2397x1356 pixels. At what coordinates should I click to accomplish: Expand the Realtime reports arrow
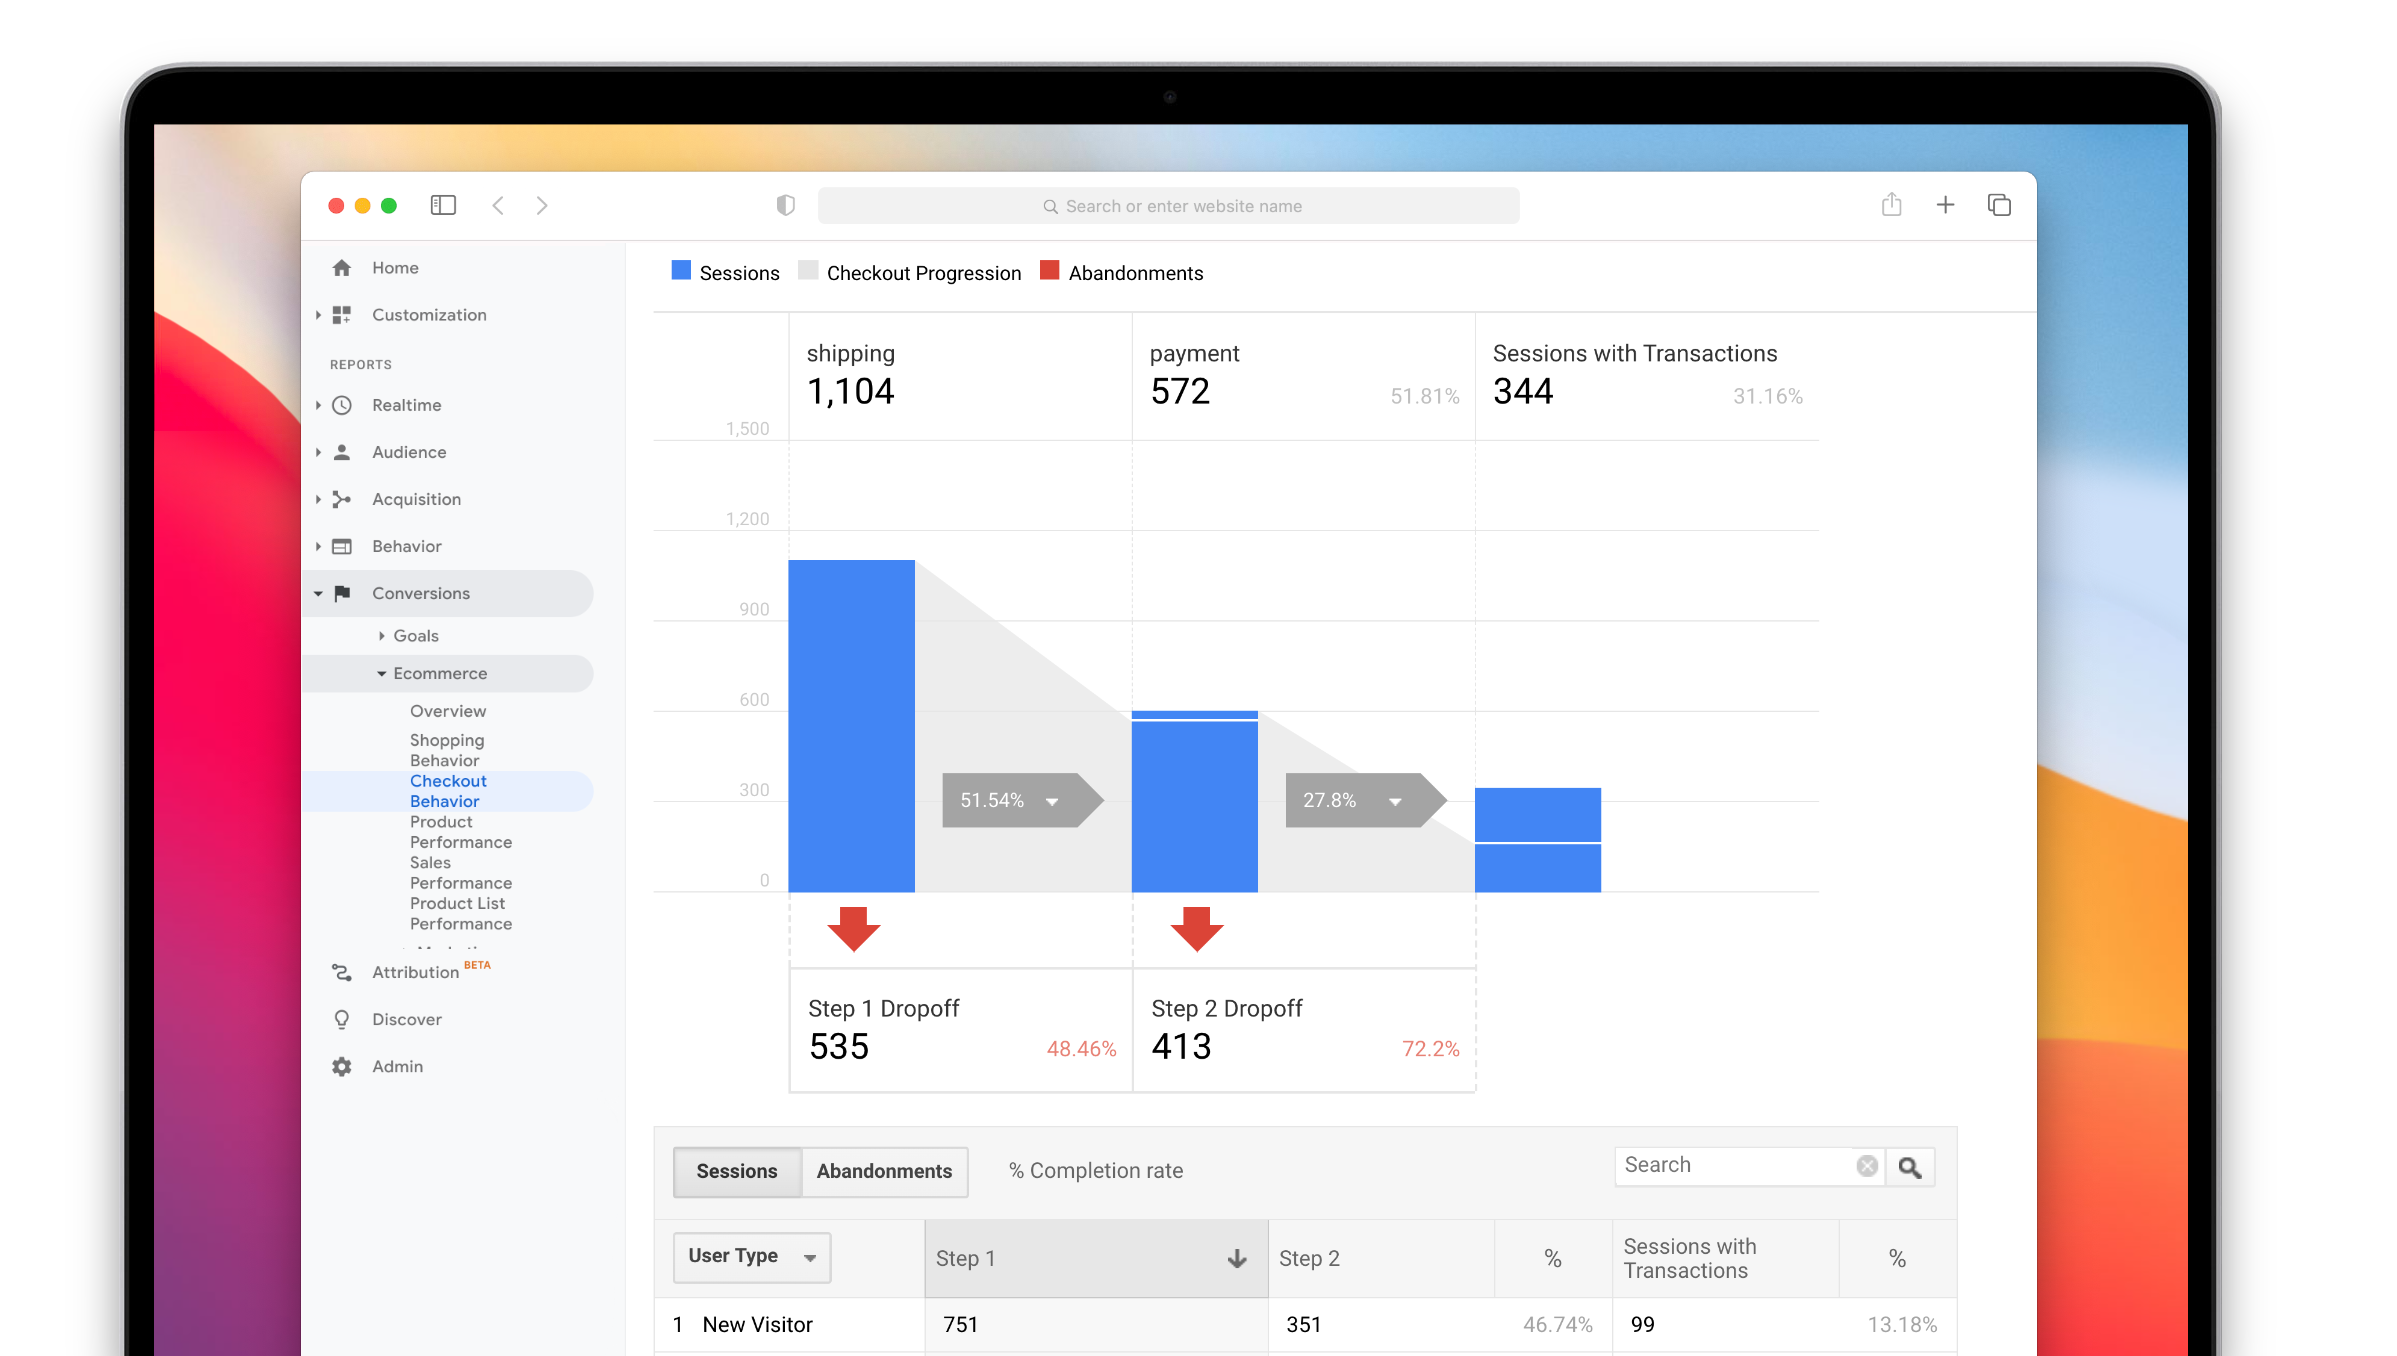(x=318, y=405)
